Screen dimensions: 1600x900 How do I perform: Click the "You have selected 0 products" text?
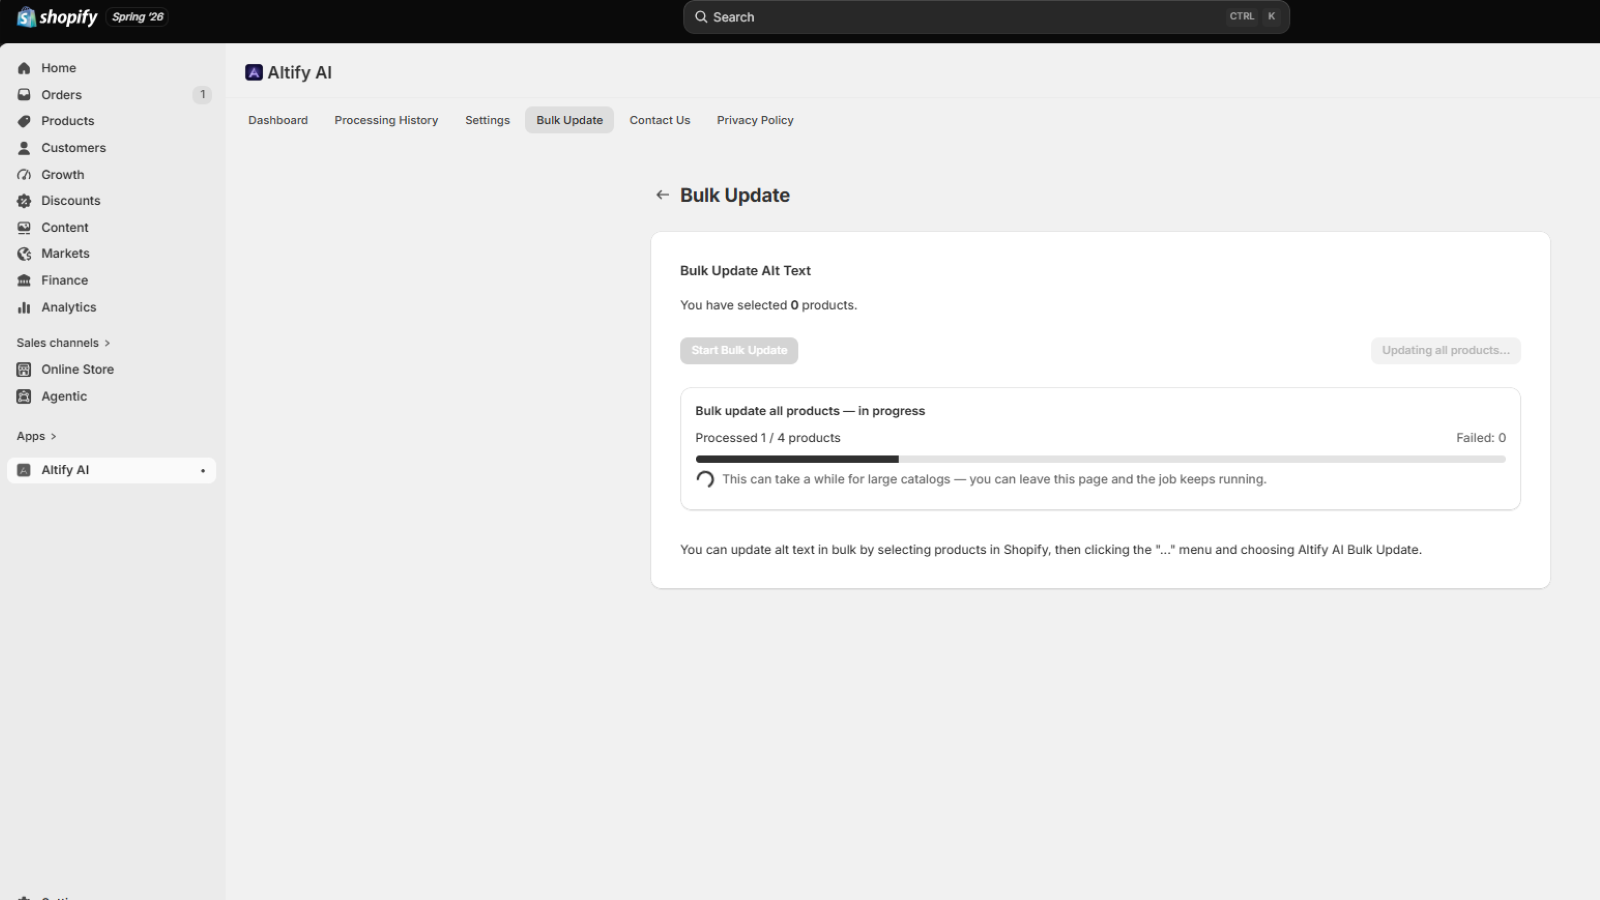coord(768,306)
